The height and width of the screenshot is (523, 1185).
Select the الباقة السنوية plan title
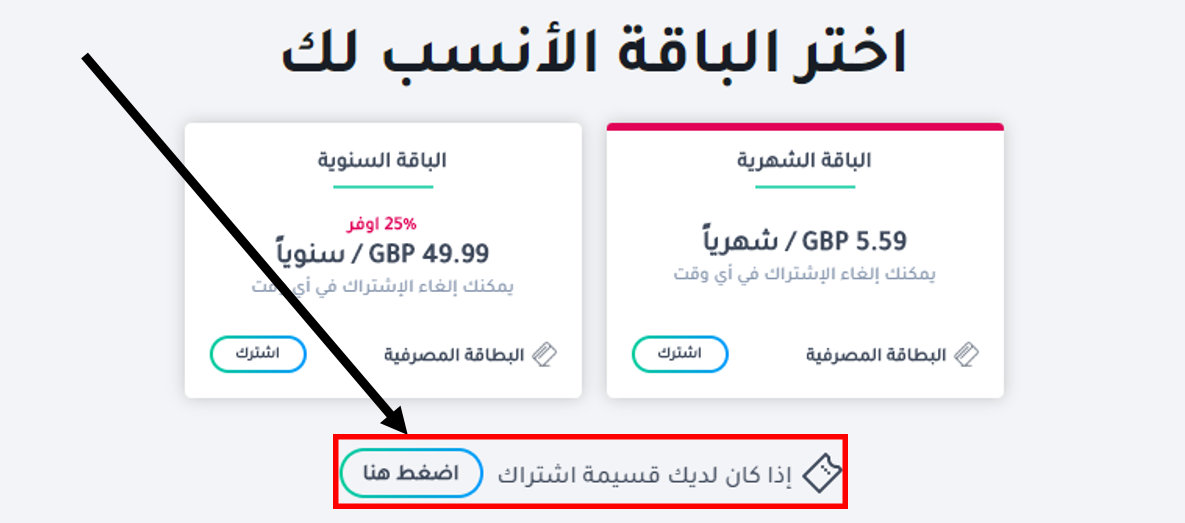click(x=382, y=160)
